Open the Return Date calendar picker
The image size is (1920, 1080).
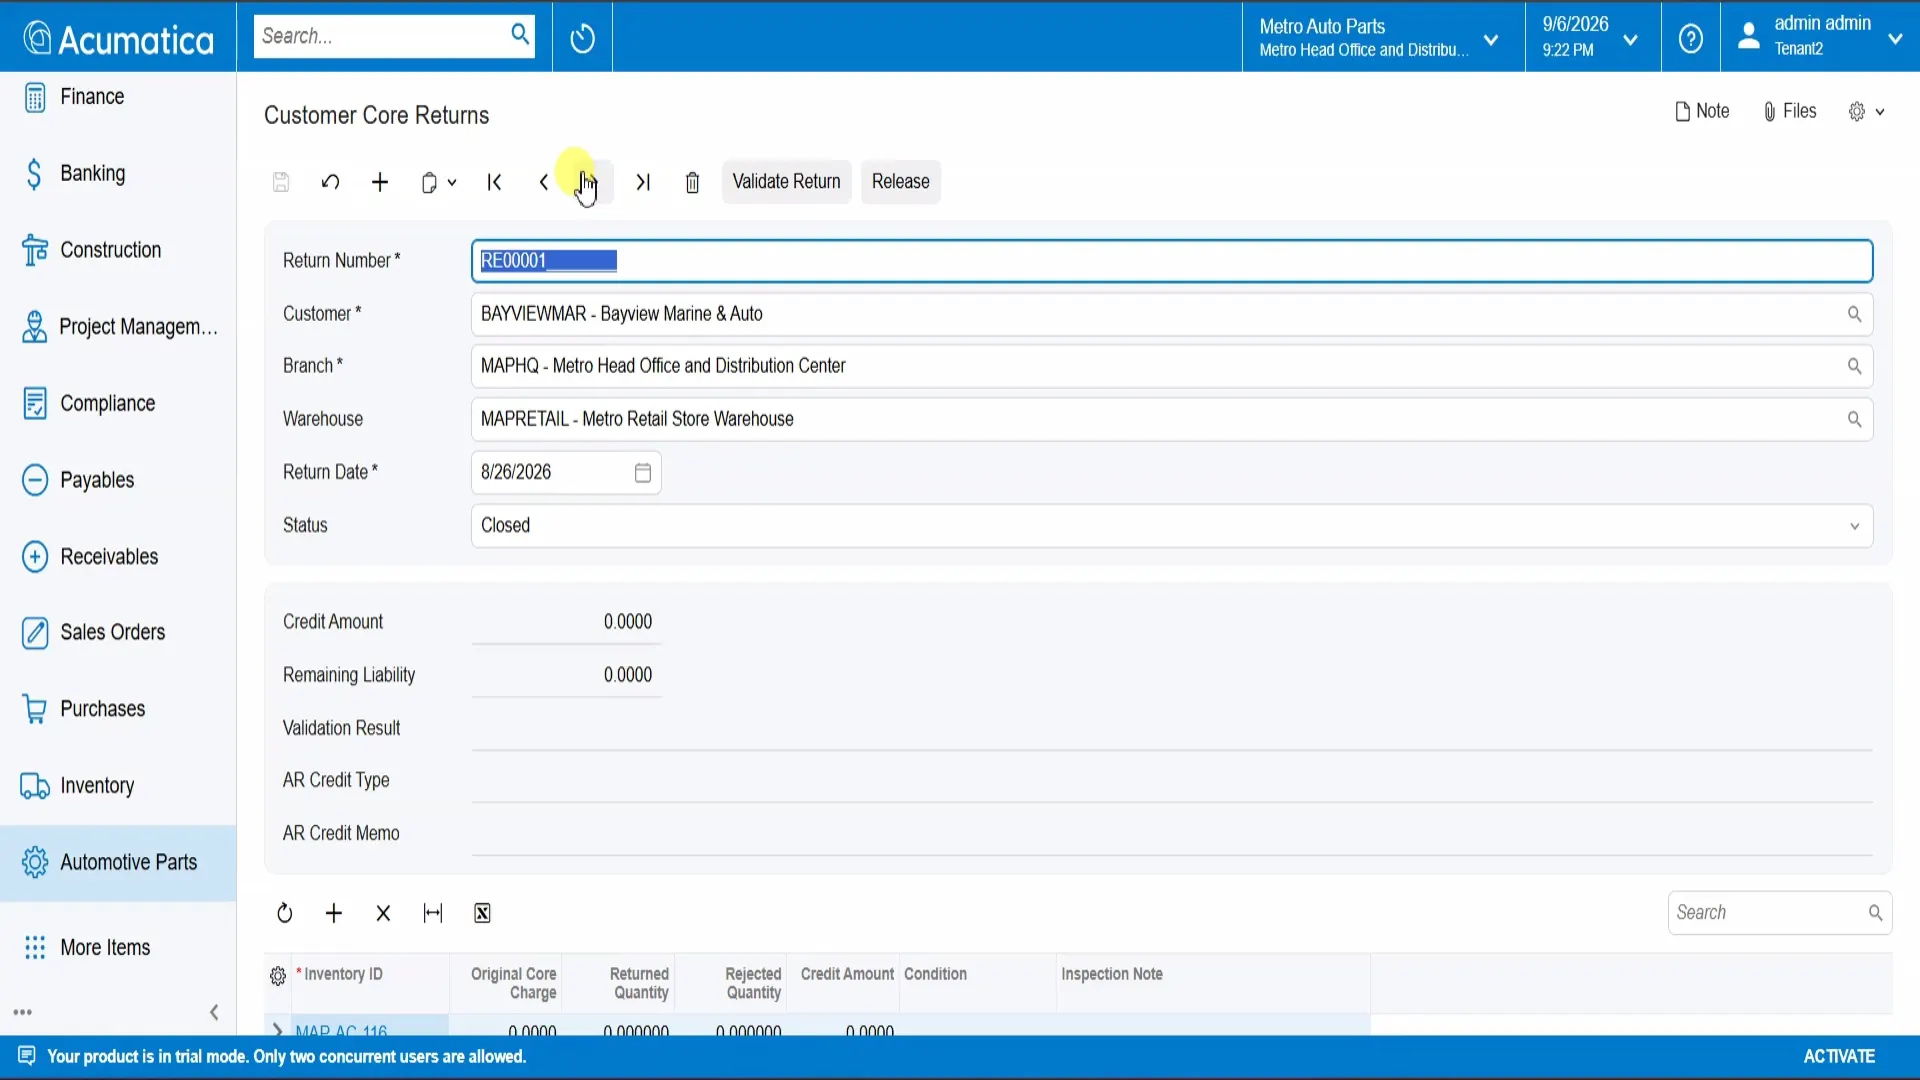tap(643, 472)
